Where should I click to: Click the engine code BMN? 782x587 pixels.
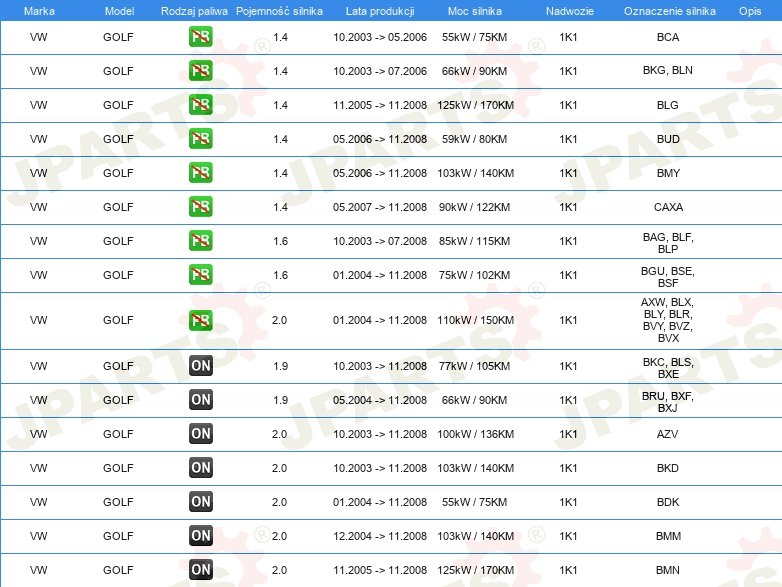point(668,570)
